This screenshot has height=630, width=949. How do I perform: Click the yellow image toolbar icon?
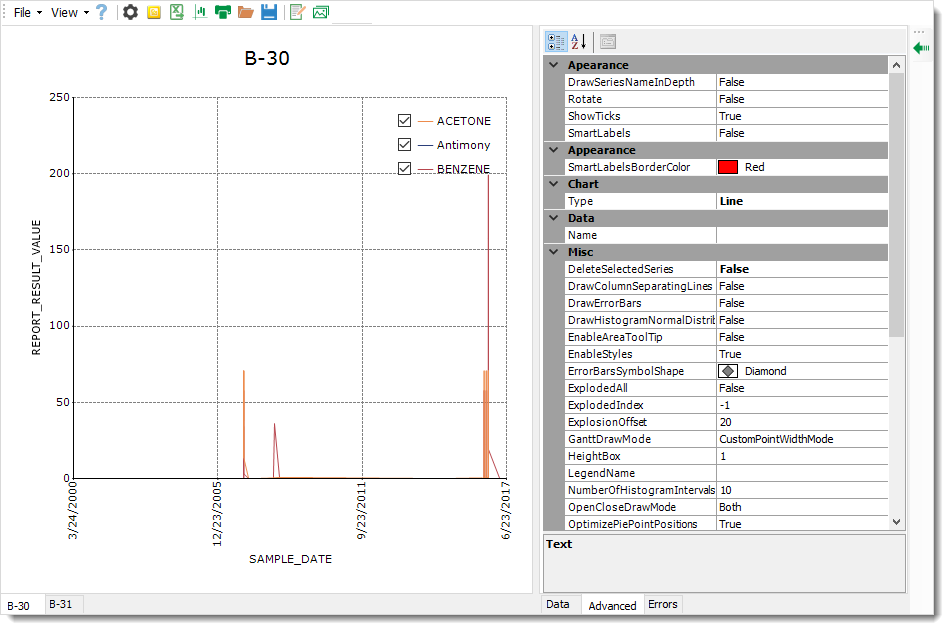click(x=154, y=12)
